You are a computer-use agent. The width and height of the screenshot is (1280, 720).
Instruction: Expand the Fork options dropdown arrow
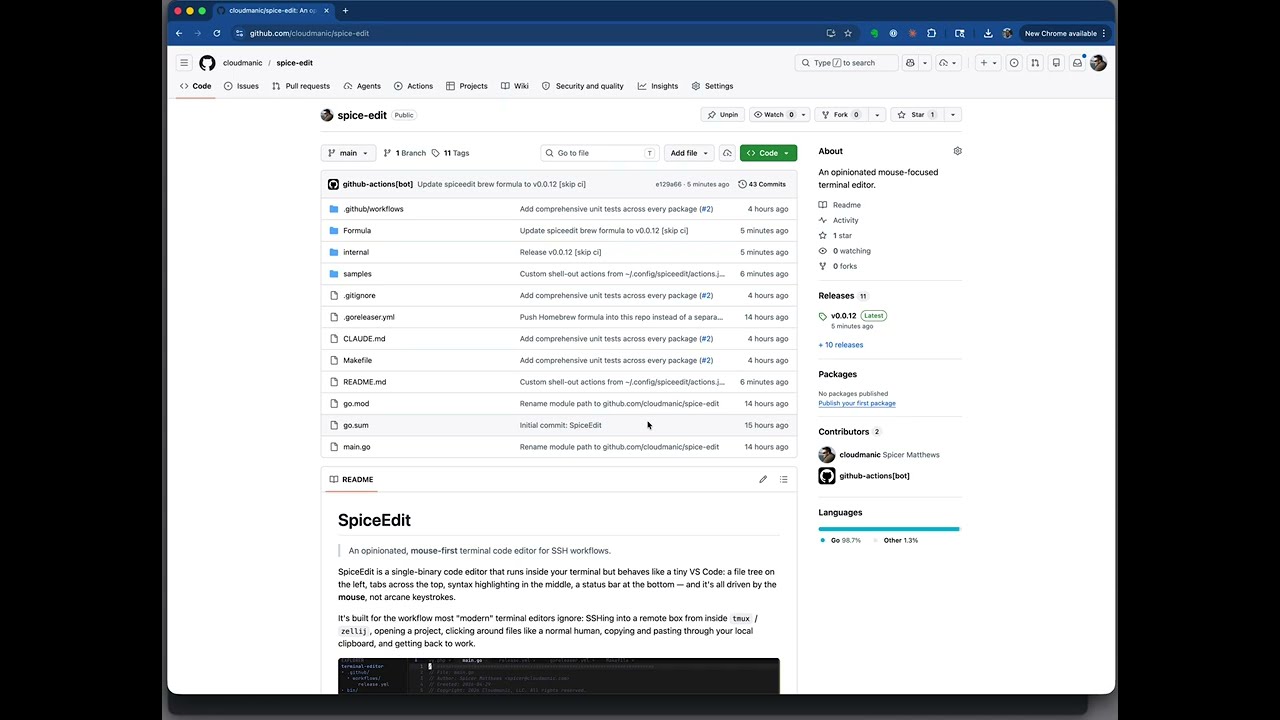877,115
